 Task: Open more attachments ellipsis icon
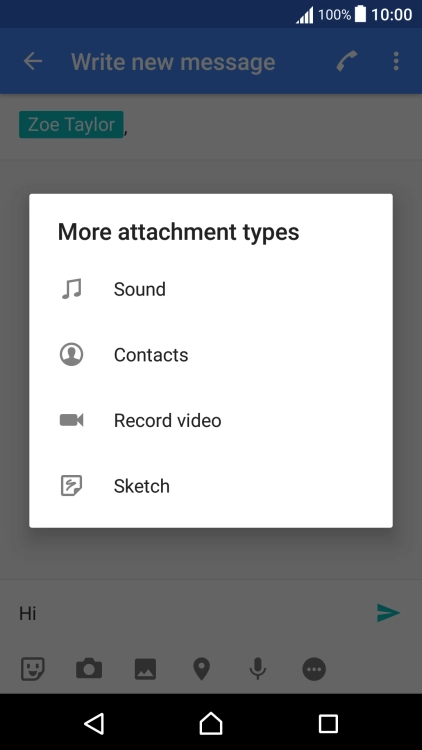coord(314,669)
